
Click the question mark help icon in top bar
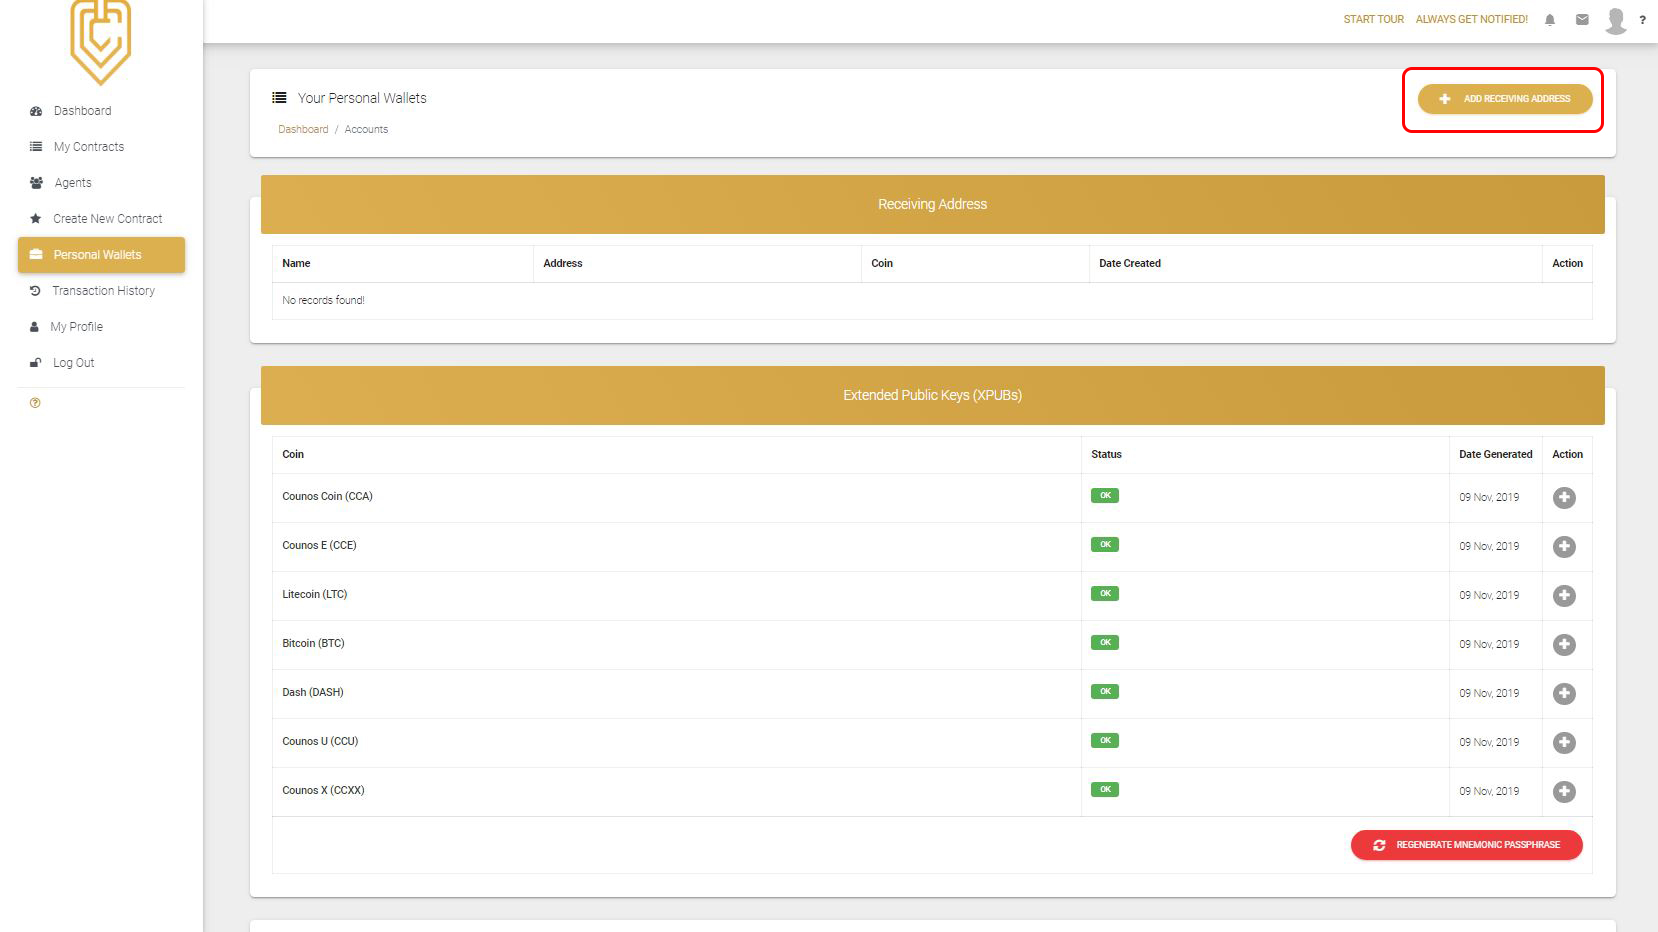click(x=1642, y=20)
